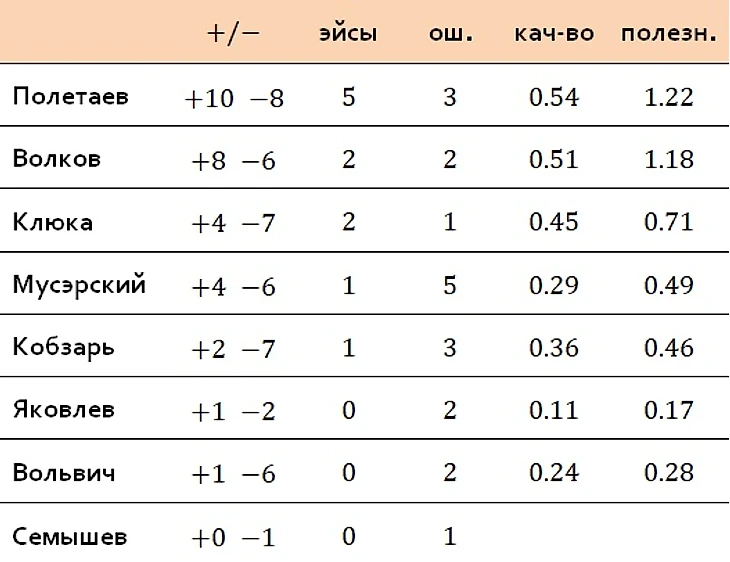Select player name Яковлев

pos(64,410)
